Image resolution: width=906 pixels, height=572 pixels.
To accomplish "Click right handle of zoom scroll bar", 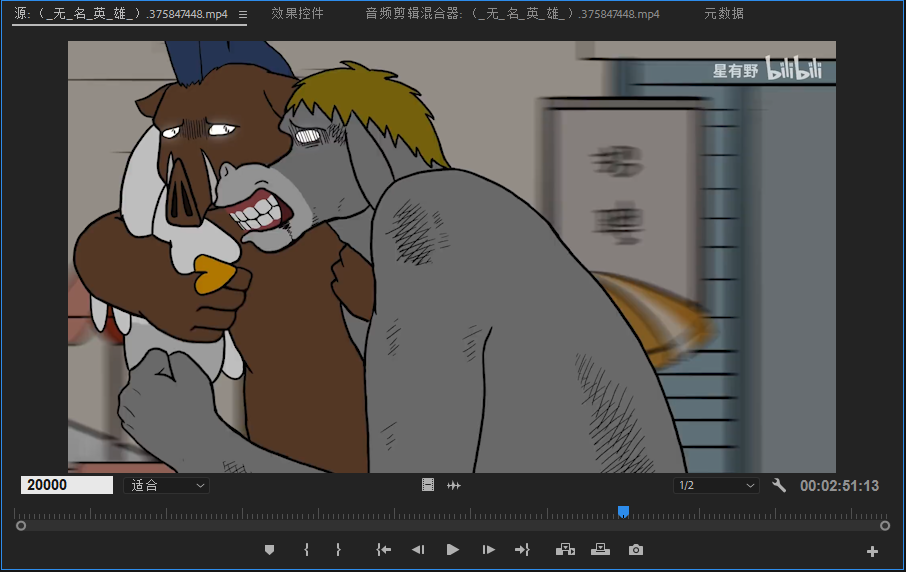I will (x=885, y=526).
